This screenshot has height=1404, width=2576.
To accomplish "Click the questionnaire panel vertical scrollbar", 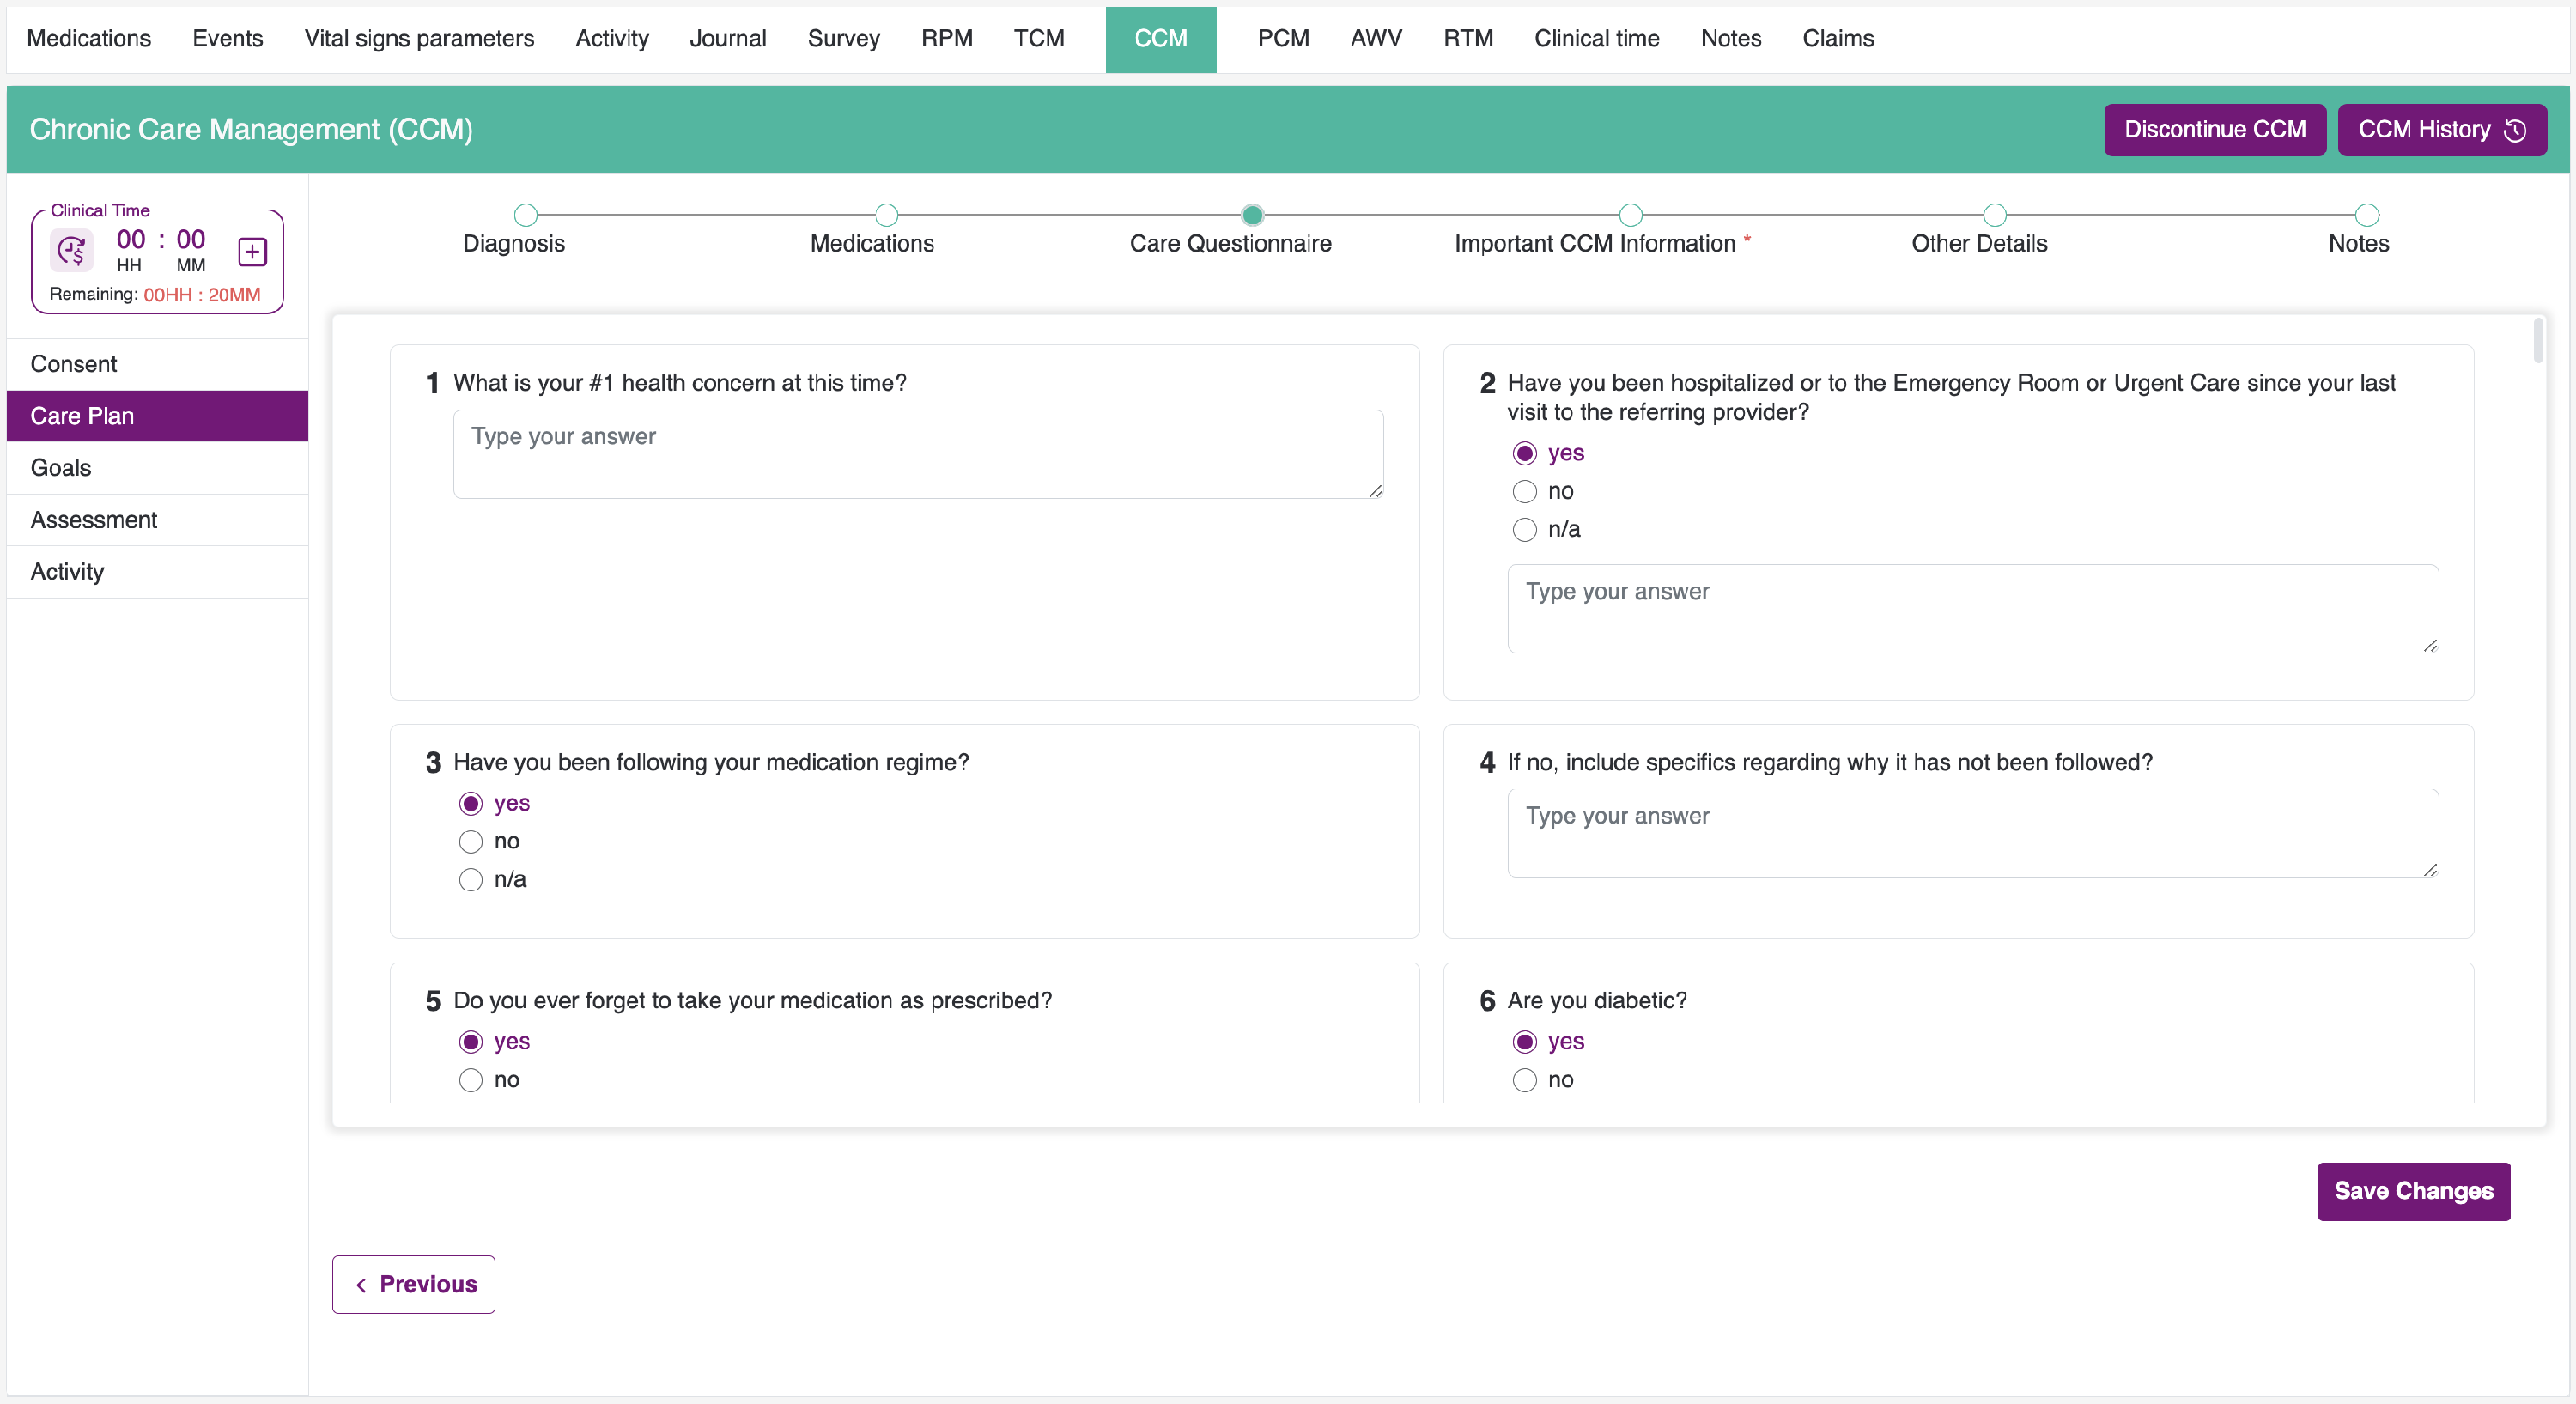I will point(2537,342).
